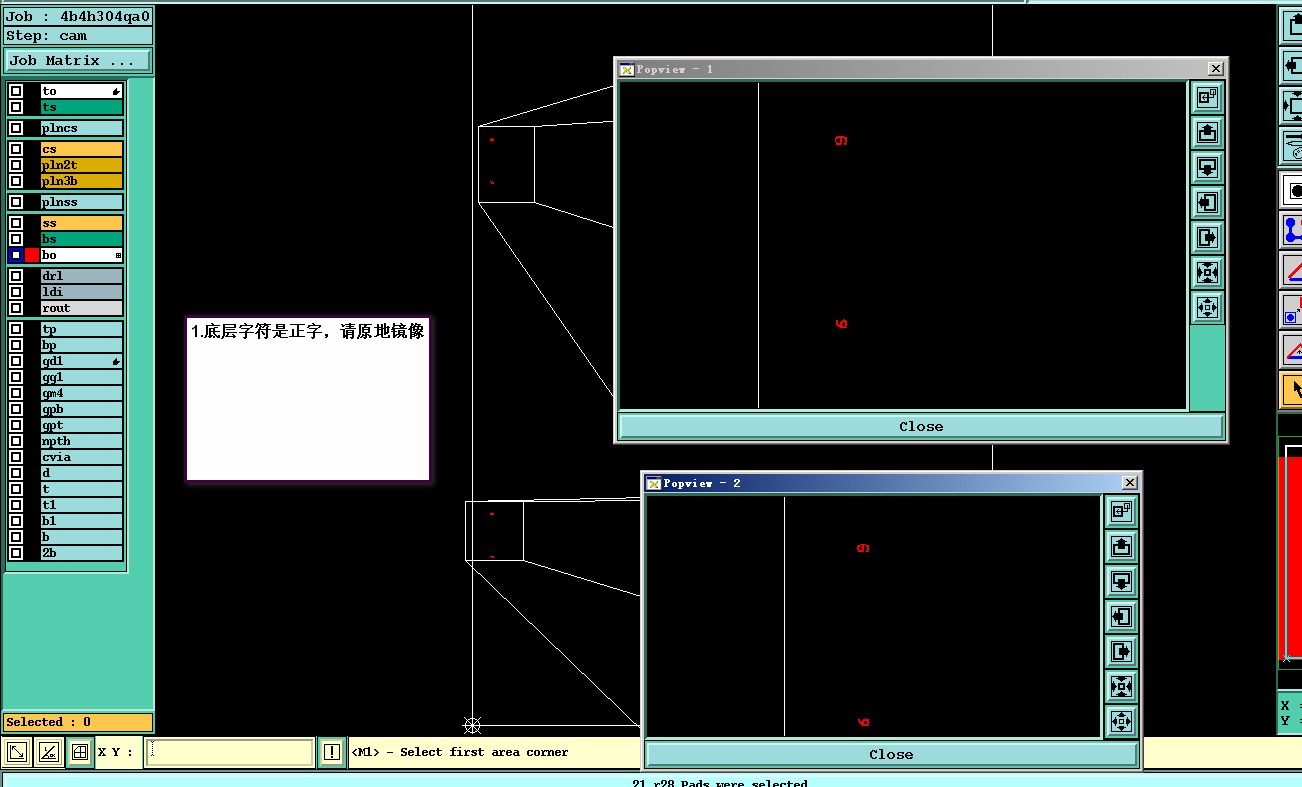This screenshot has width=1302, height=787.
Task: Click the Selected : 0 status label
Action: point(78,722)
